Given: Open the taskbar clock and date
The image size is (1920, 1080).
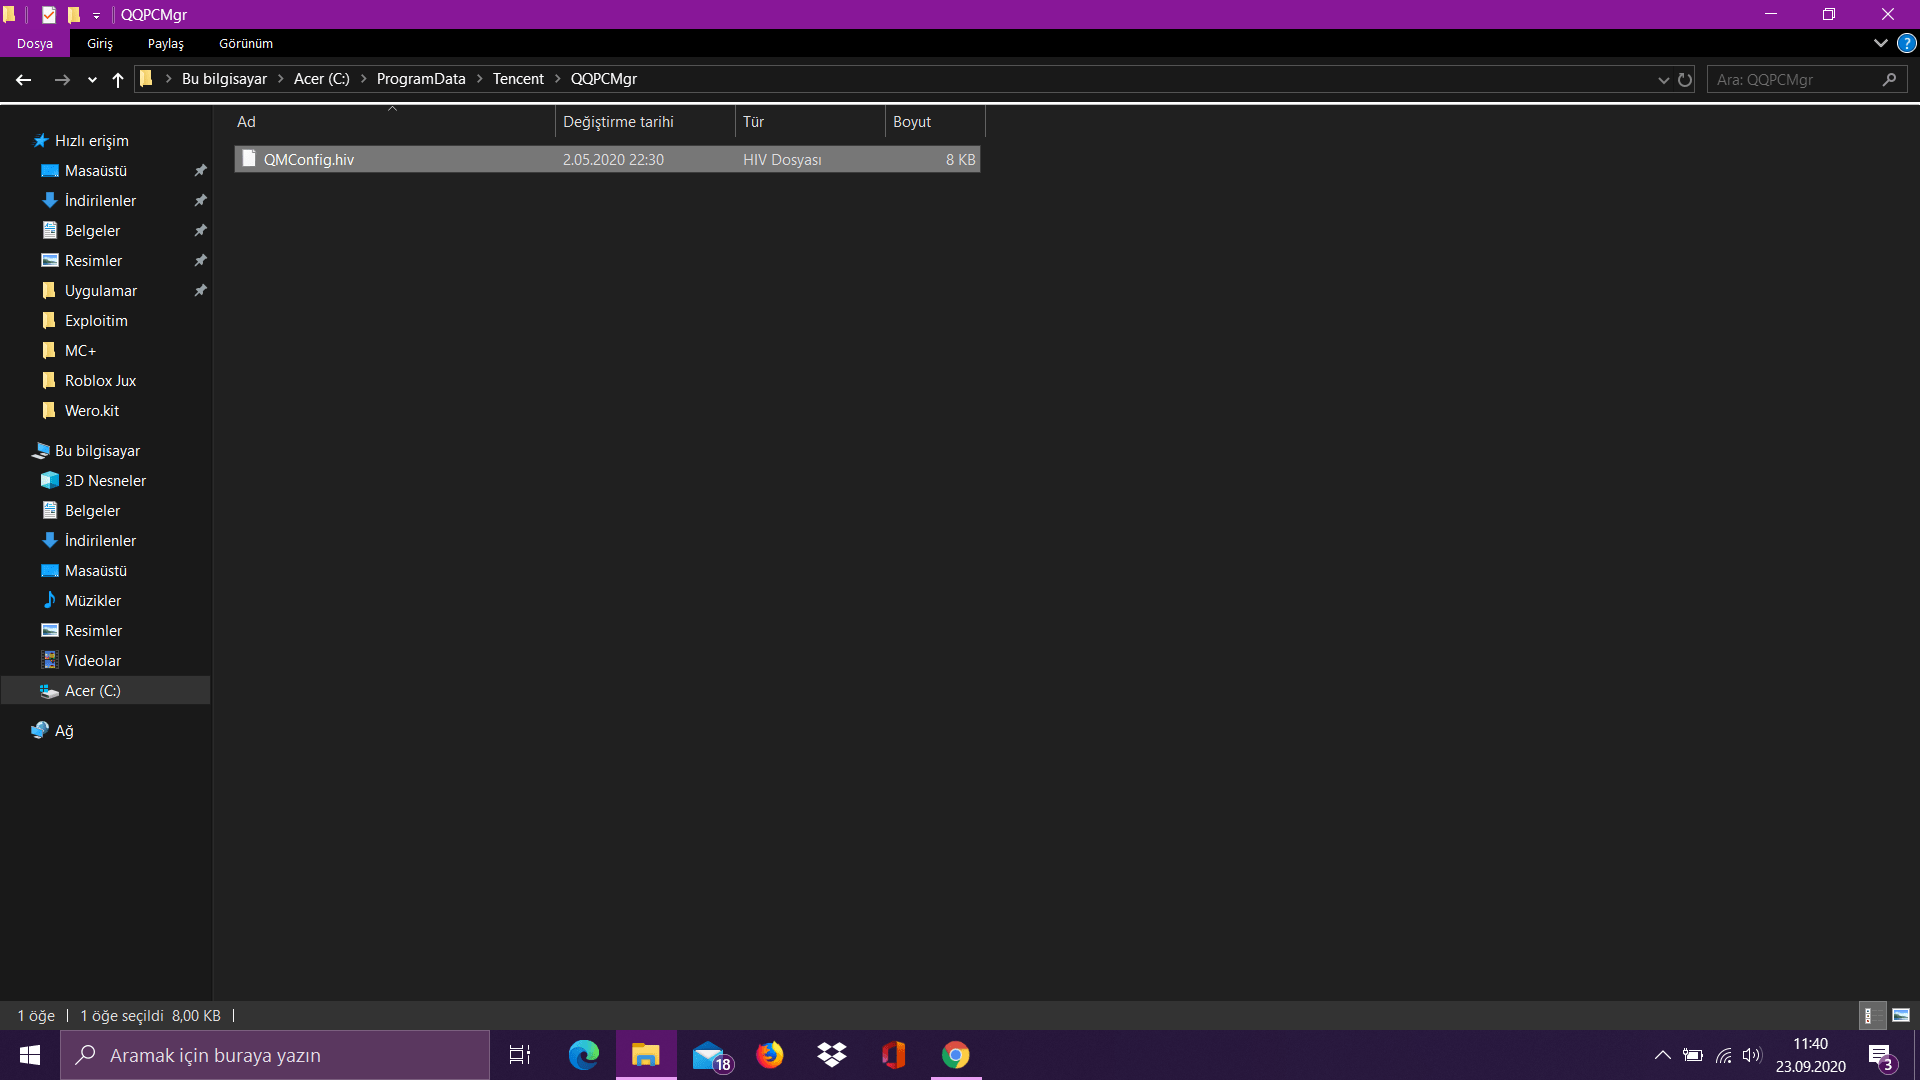Looking at the screenshot, I should [1811, 1055].
